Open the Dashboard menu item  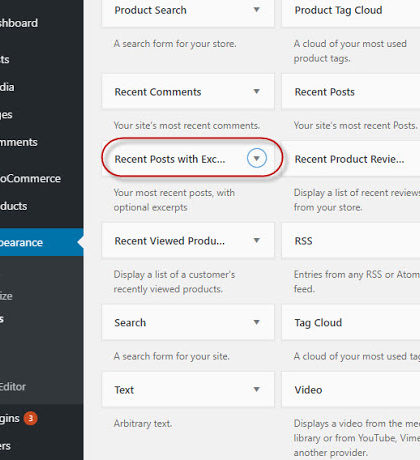19,23
